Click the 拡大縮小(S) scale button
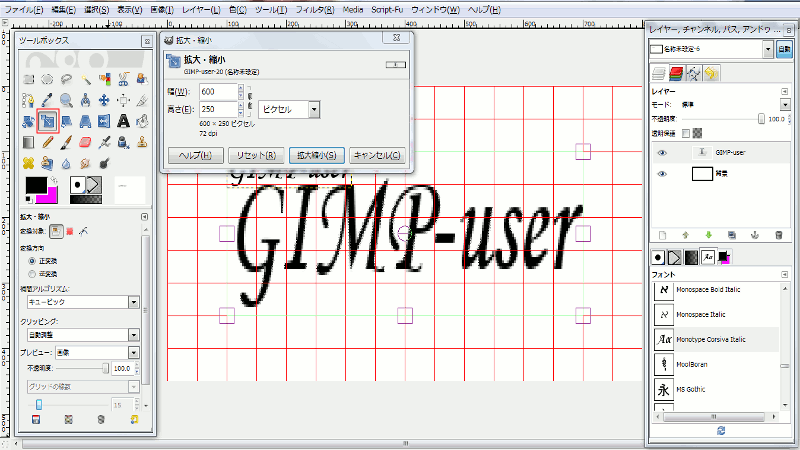 coord(317,155)
